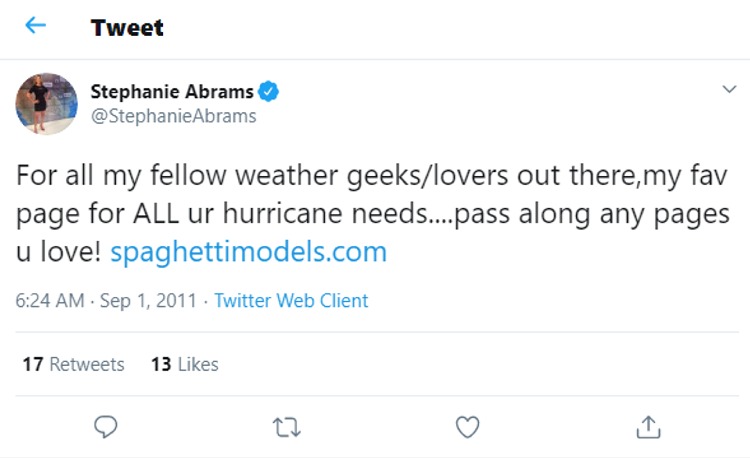
Task: Click 'u love!' in the tweet's last line
Action: (58, 252)
